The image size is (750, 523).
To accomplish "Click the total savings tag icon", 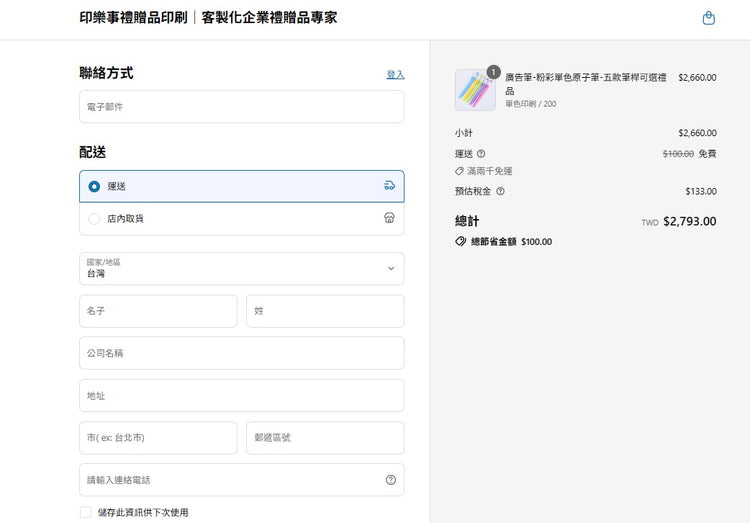I will (461, 242).
